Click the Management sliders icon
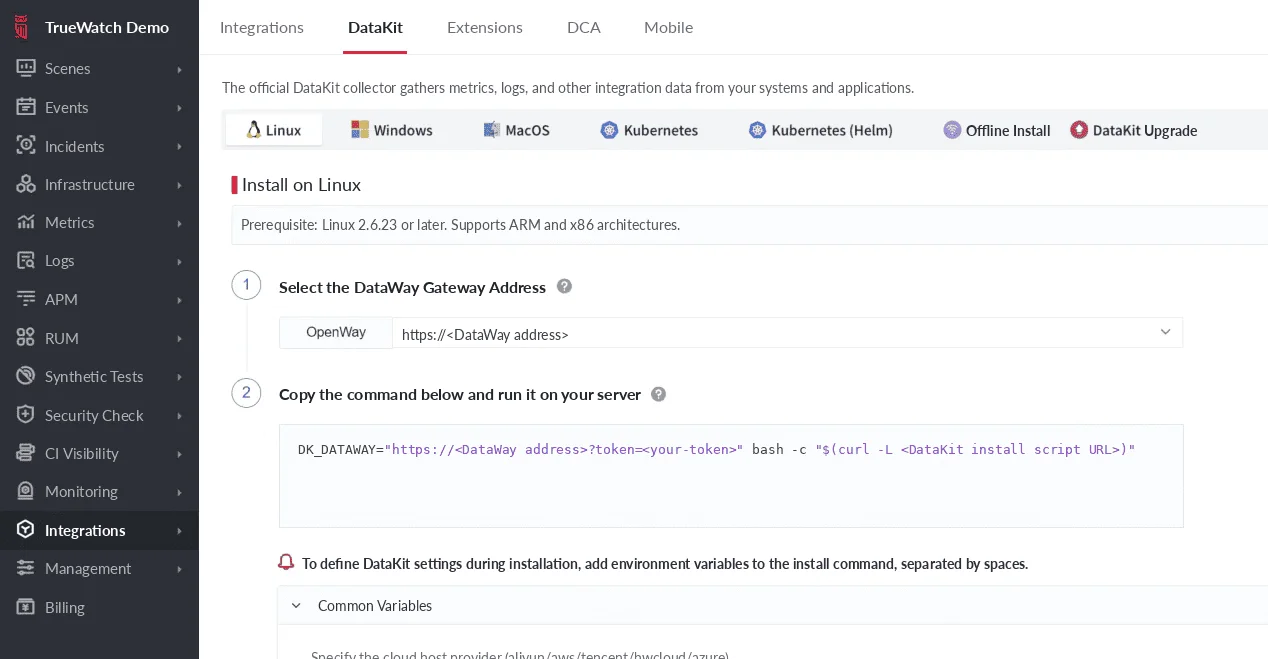The width and height of the screenshot is (1268, 659). pos(26,568)
